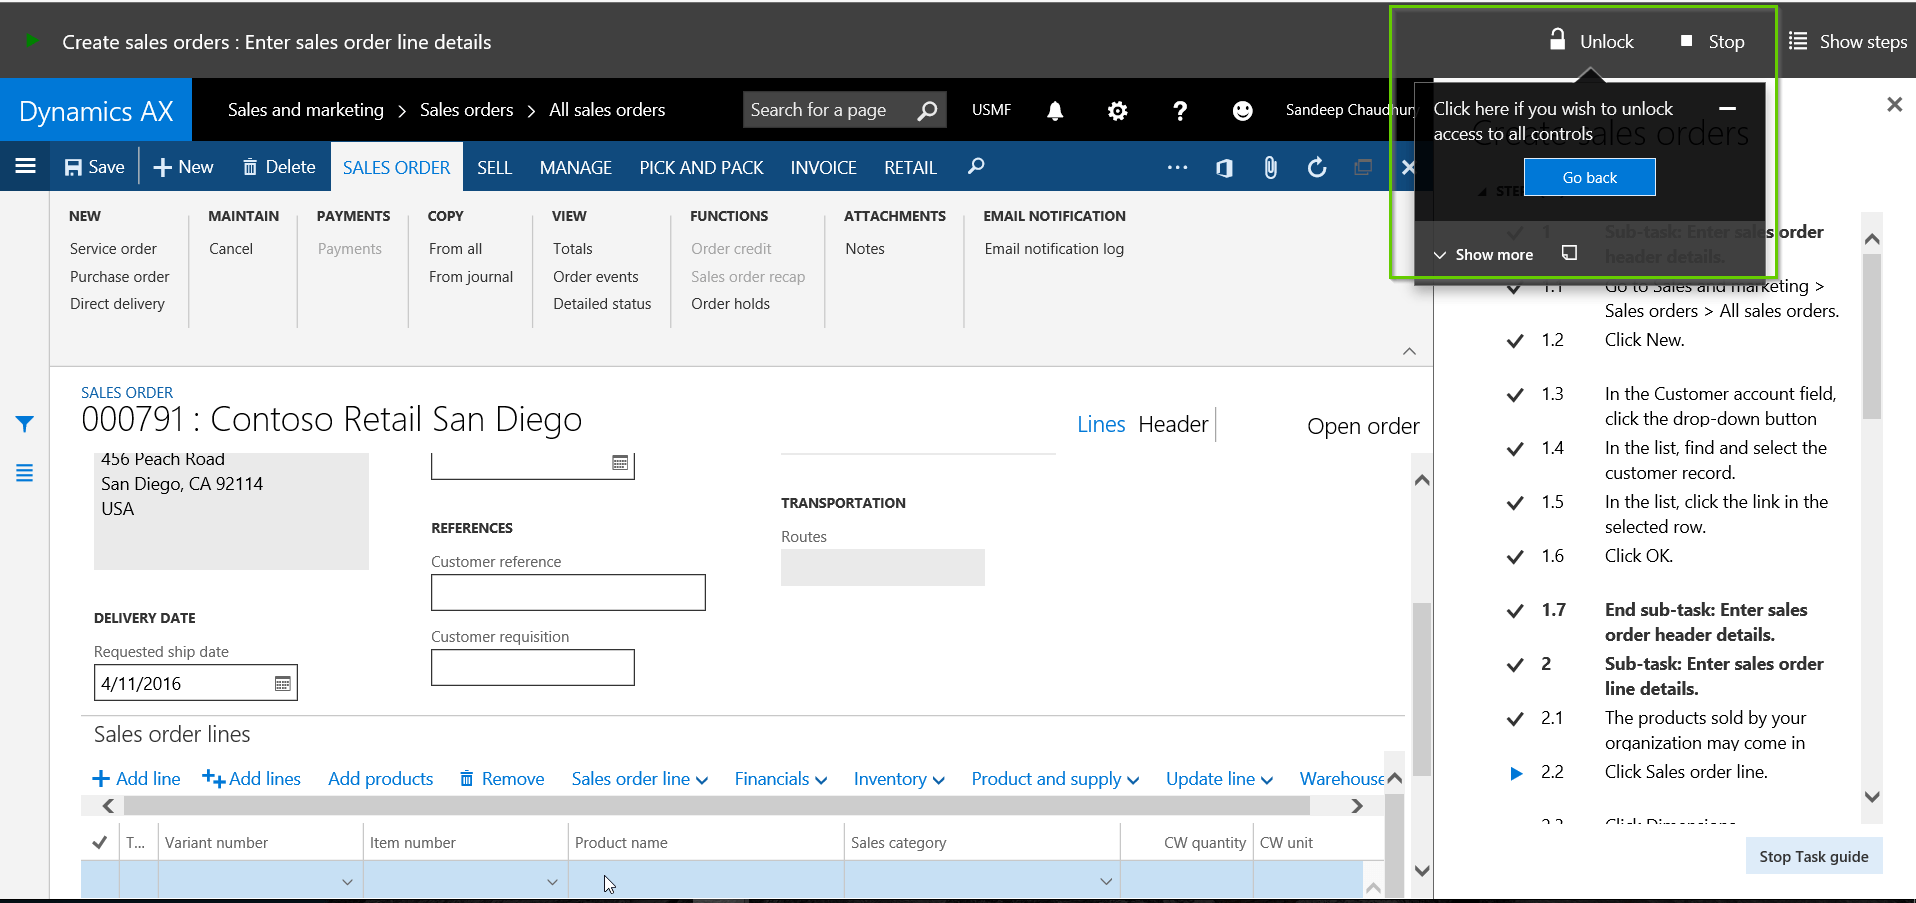Click the Customer reference input field
The width and height of the screenshot is (1916, 903).
(568, 592)
